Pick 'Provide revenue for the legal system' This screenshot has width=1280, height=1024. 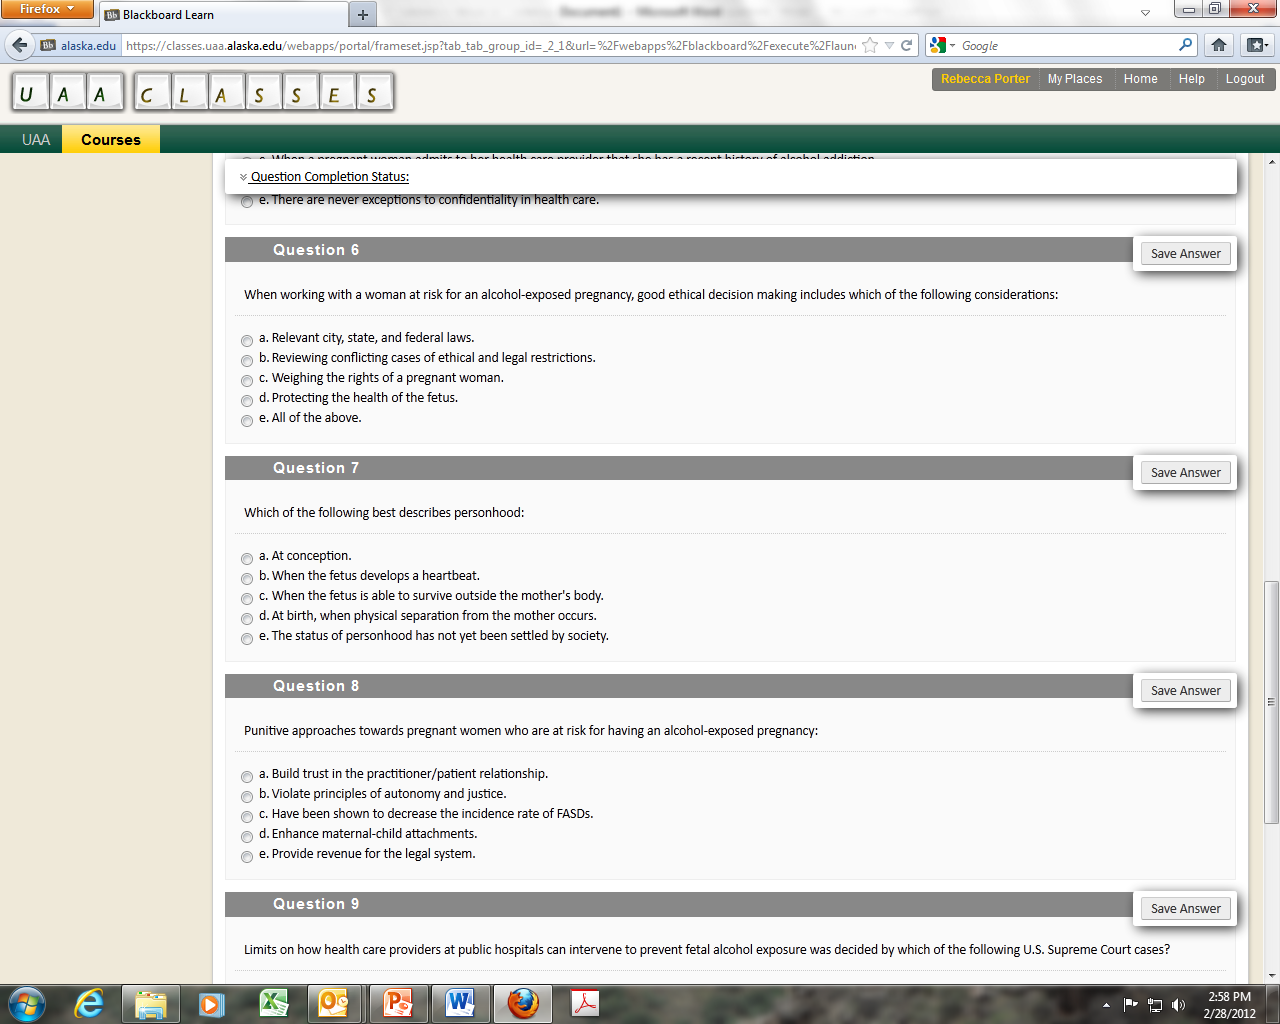click(247, 857)
